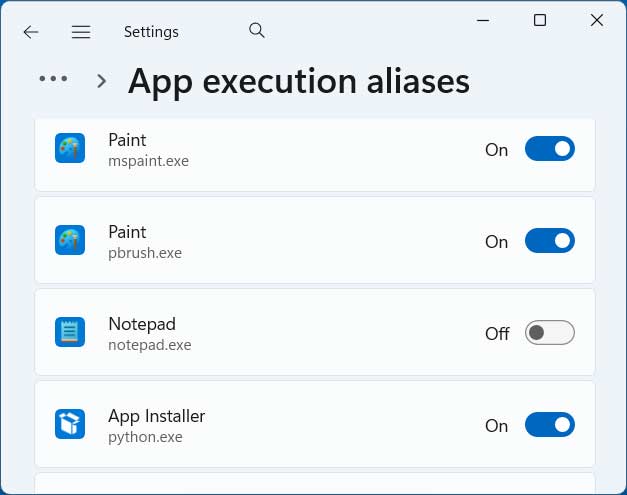Turn off the python.exe alias toggle
The image size is (627, 495).
(549, 425)
